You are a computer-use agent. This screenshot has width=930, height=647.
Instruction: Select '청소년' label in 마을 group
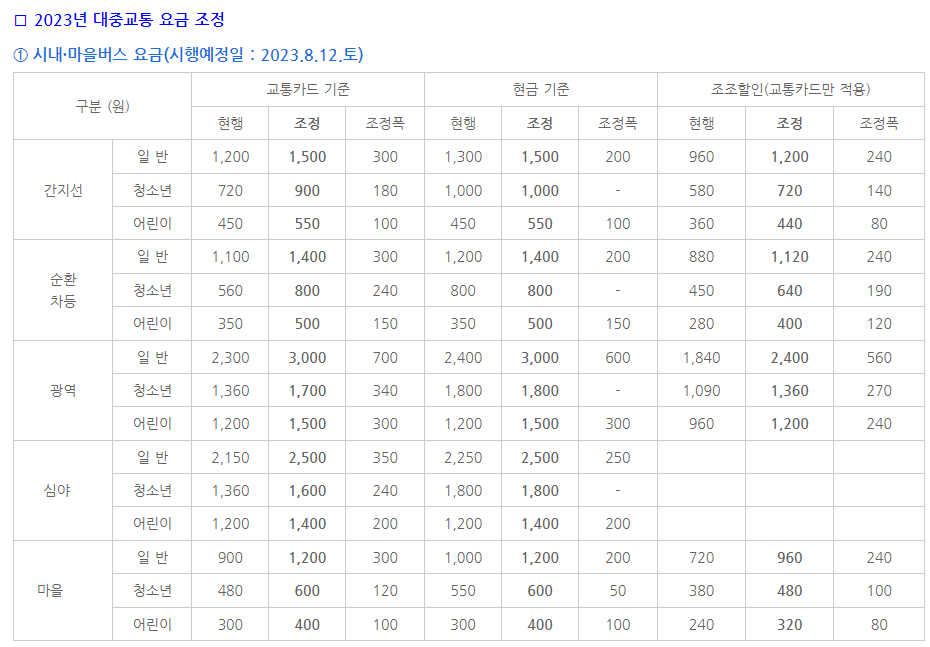pyautogui.click(x=152, y=591)
